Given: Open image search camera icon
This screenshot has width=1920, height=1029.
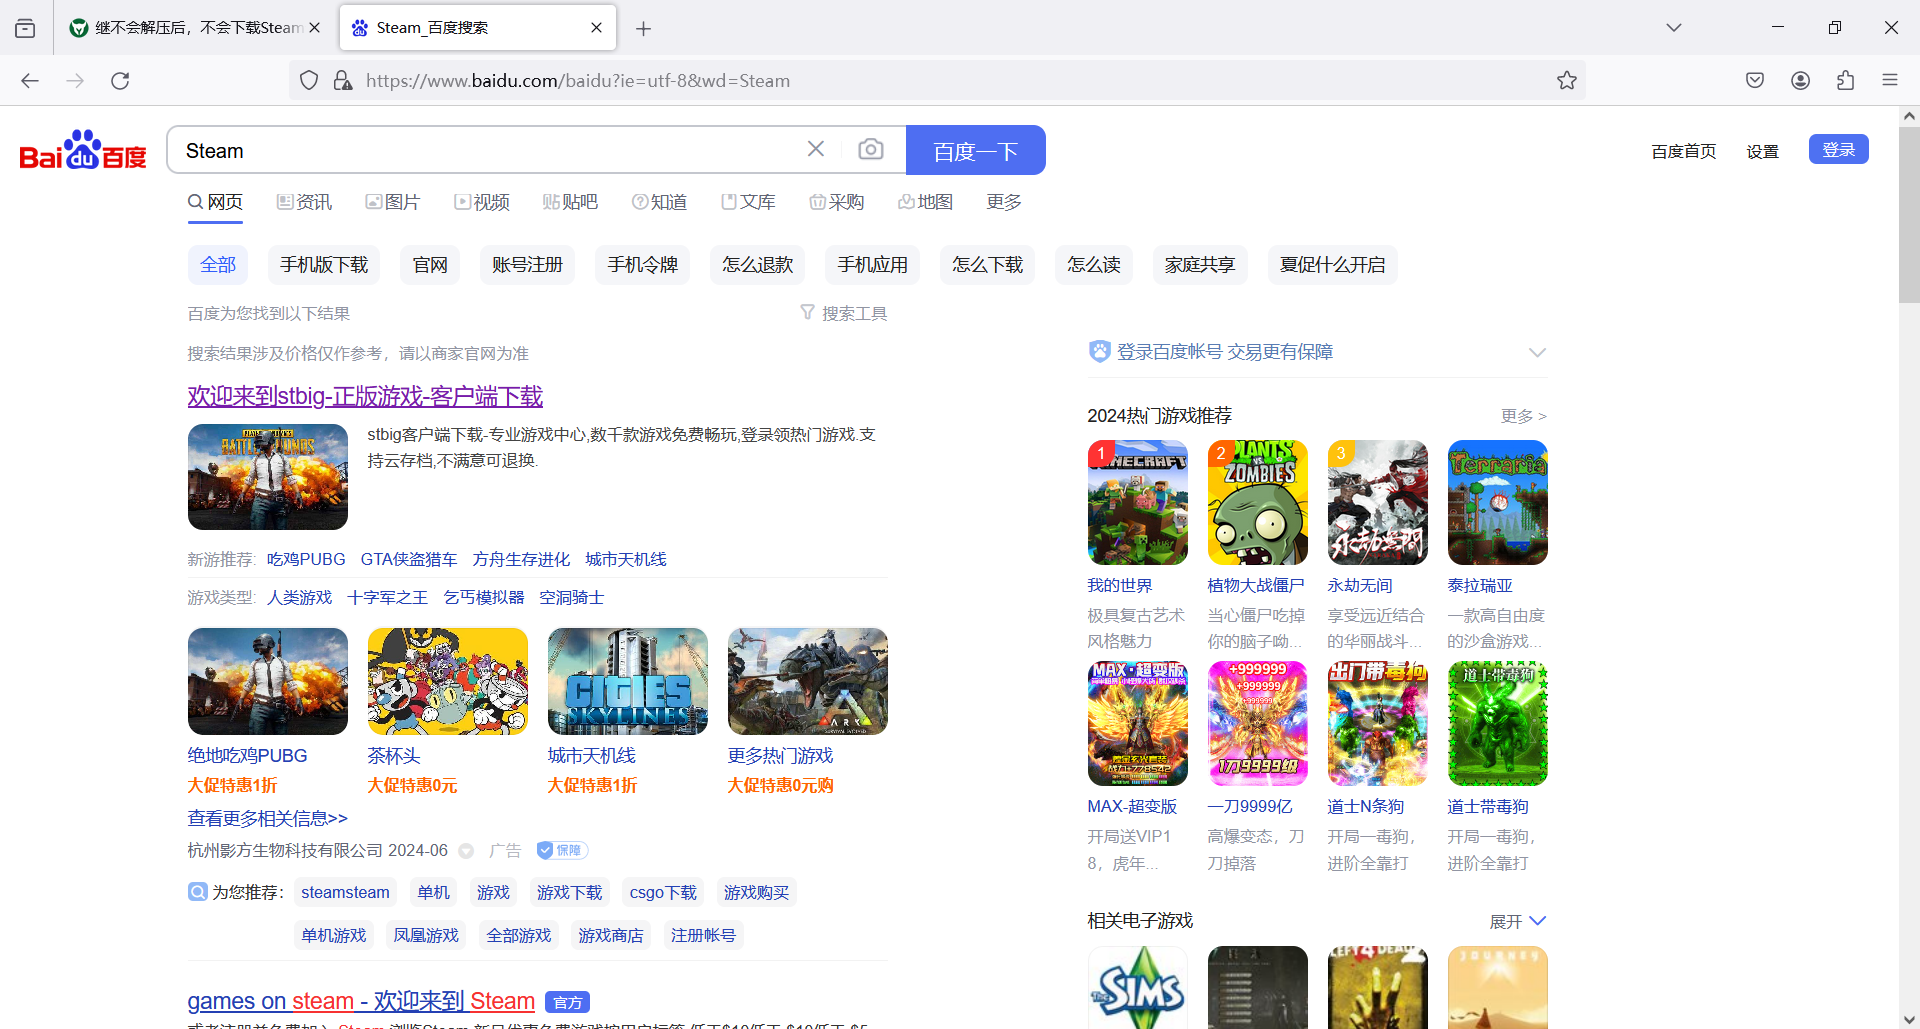Looking at the screenshot, I should (871, 149).
